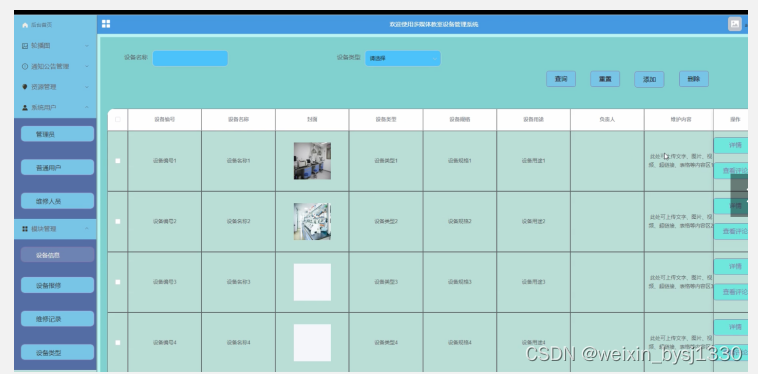
Task: Click the 设备编号 column header
Action: (x=164, y=119)
